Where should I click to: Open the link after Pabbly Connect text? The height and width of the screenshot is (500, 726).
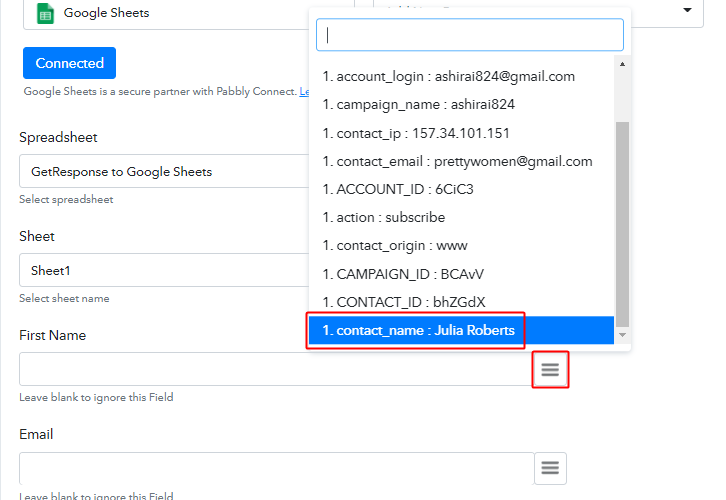[304, 91]
